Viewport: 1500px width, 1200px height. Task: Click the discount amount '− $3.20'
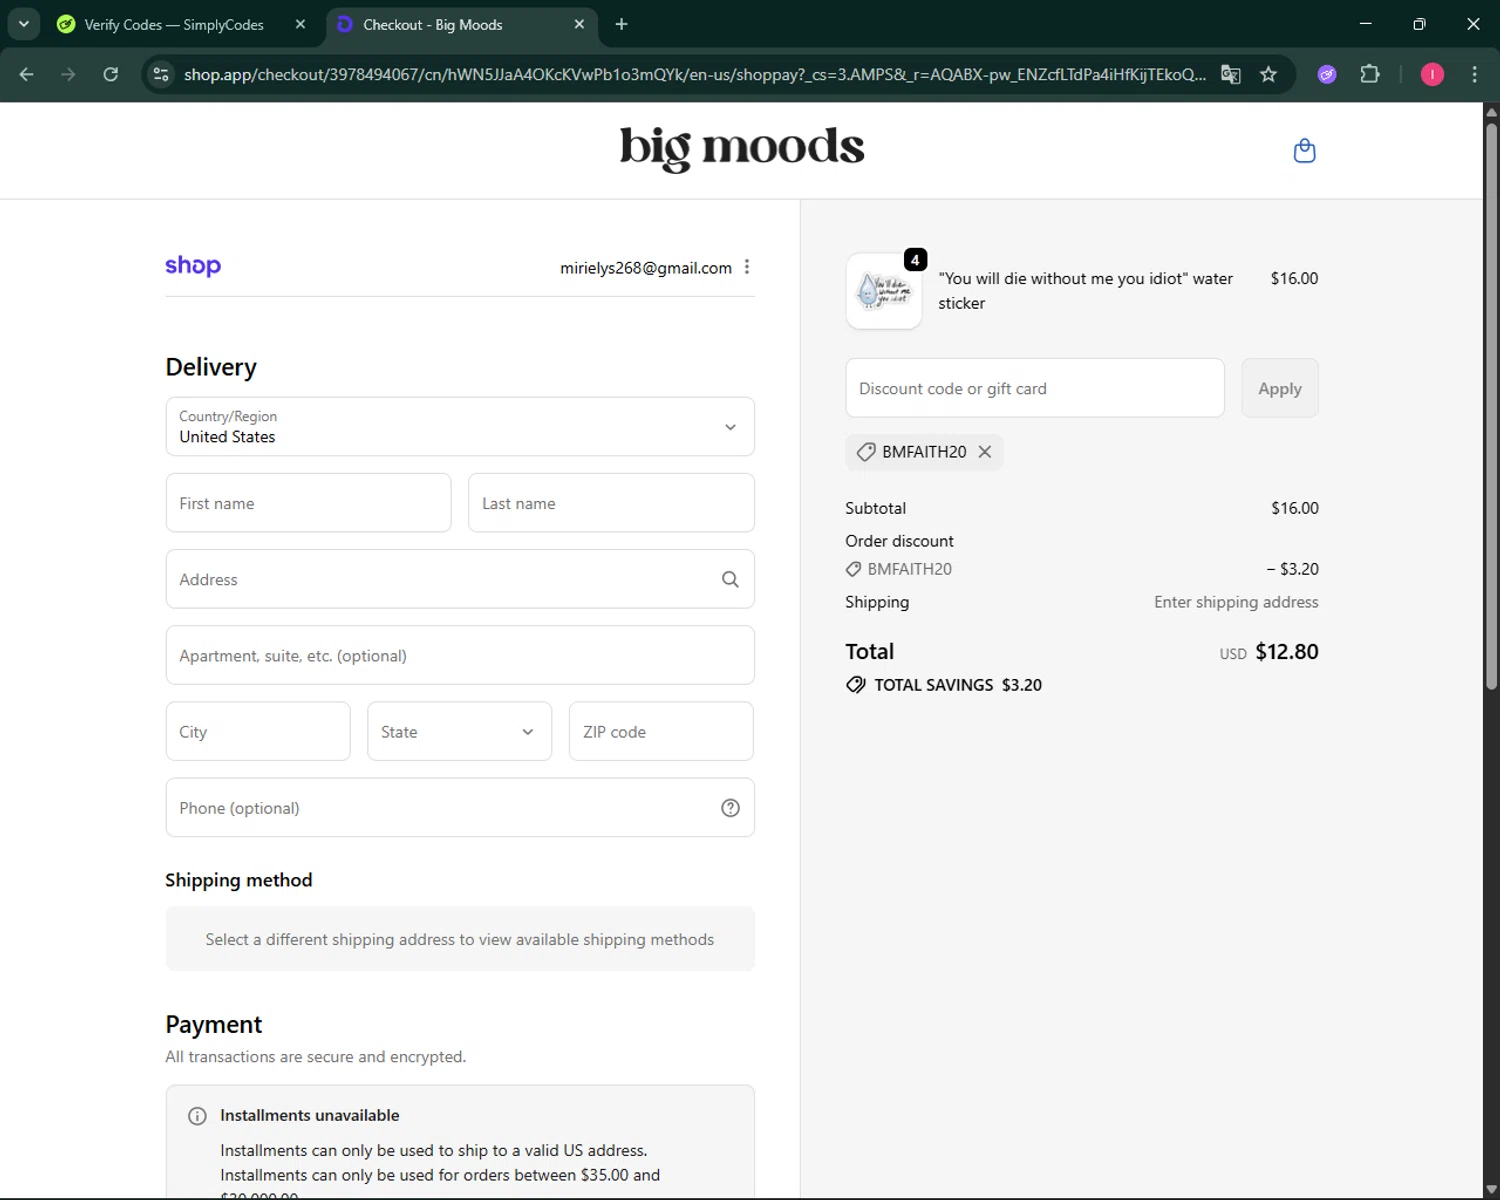pos(1292,569)
